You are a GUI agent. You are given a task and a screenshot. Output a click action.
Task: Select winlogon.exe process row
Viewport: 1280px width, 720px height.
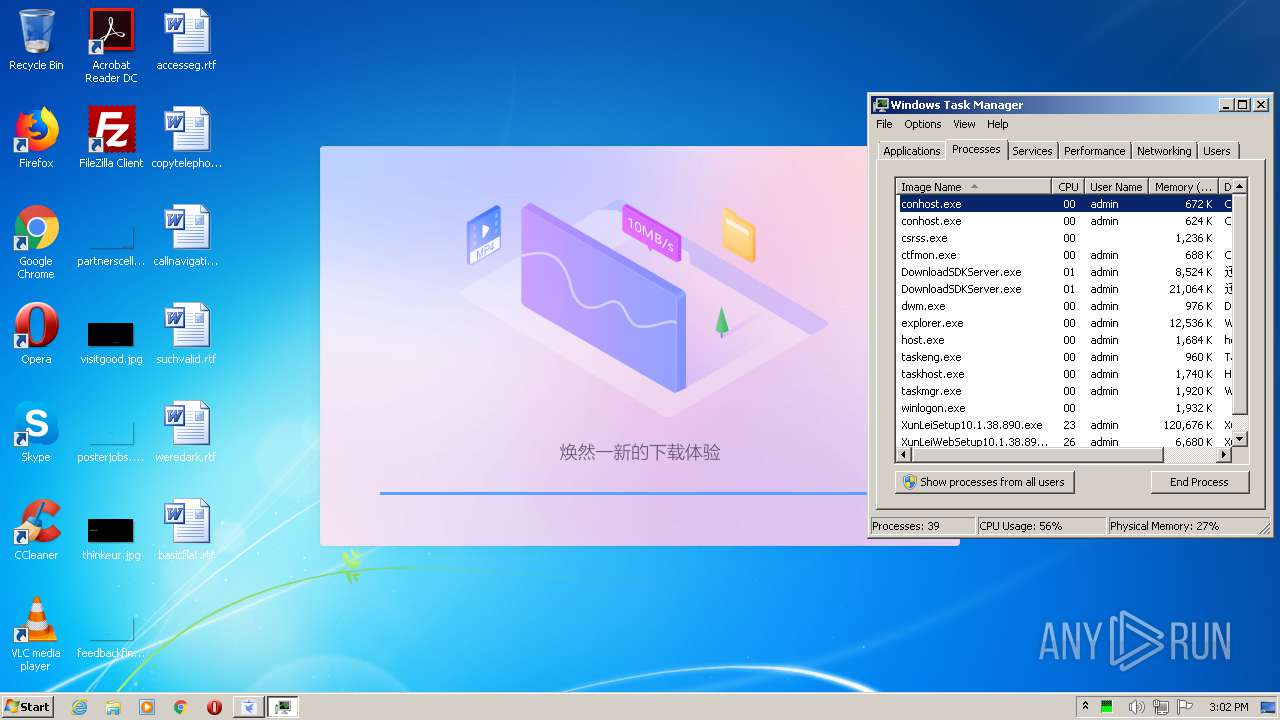[1064, 408]
